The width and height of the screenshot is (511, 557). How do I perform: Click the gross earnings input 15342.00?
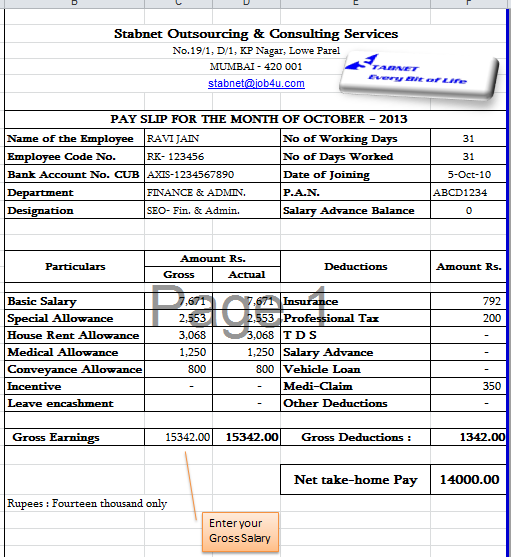(179, 437)
